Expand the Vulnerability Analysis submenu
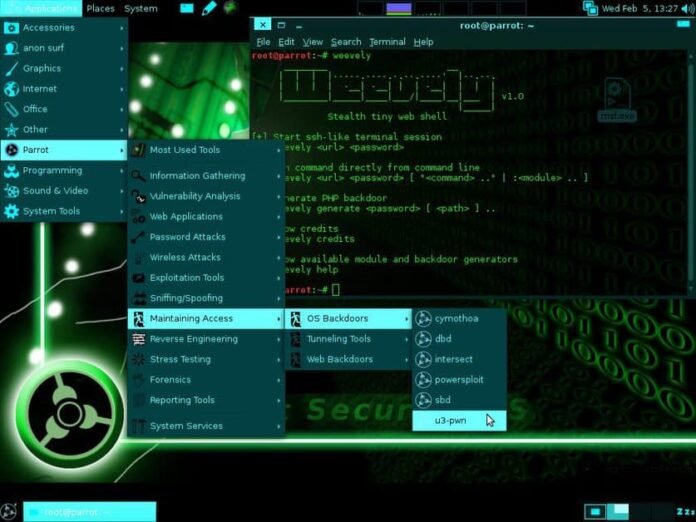696x522 pixels. click(206, 196)
